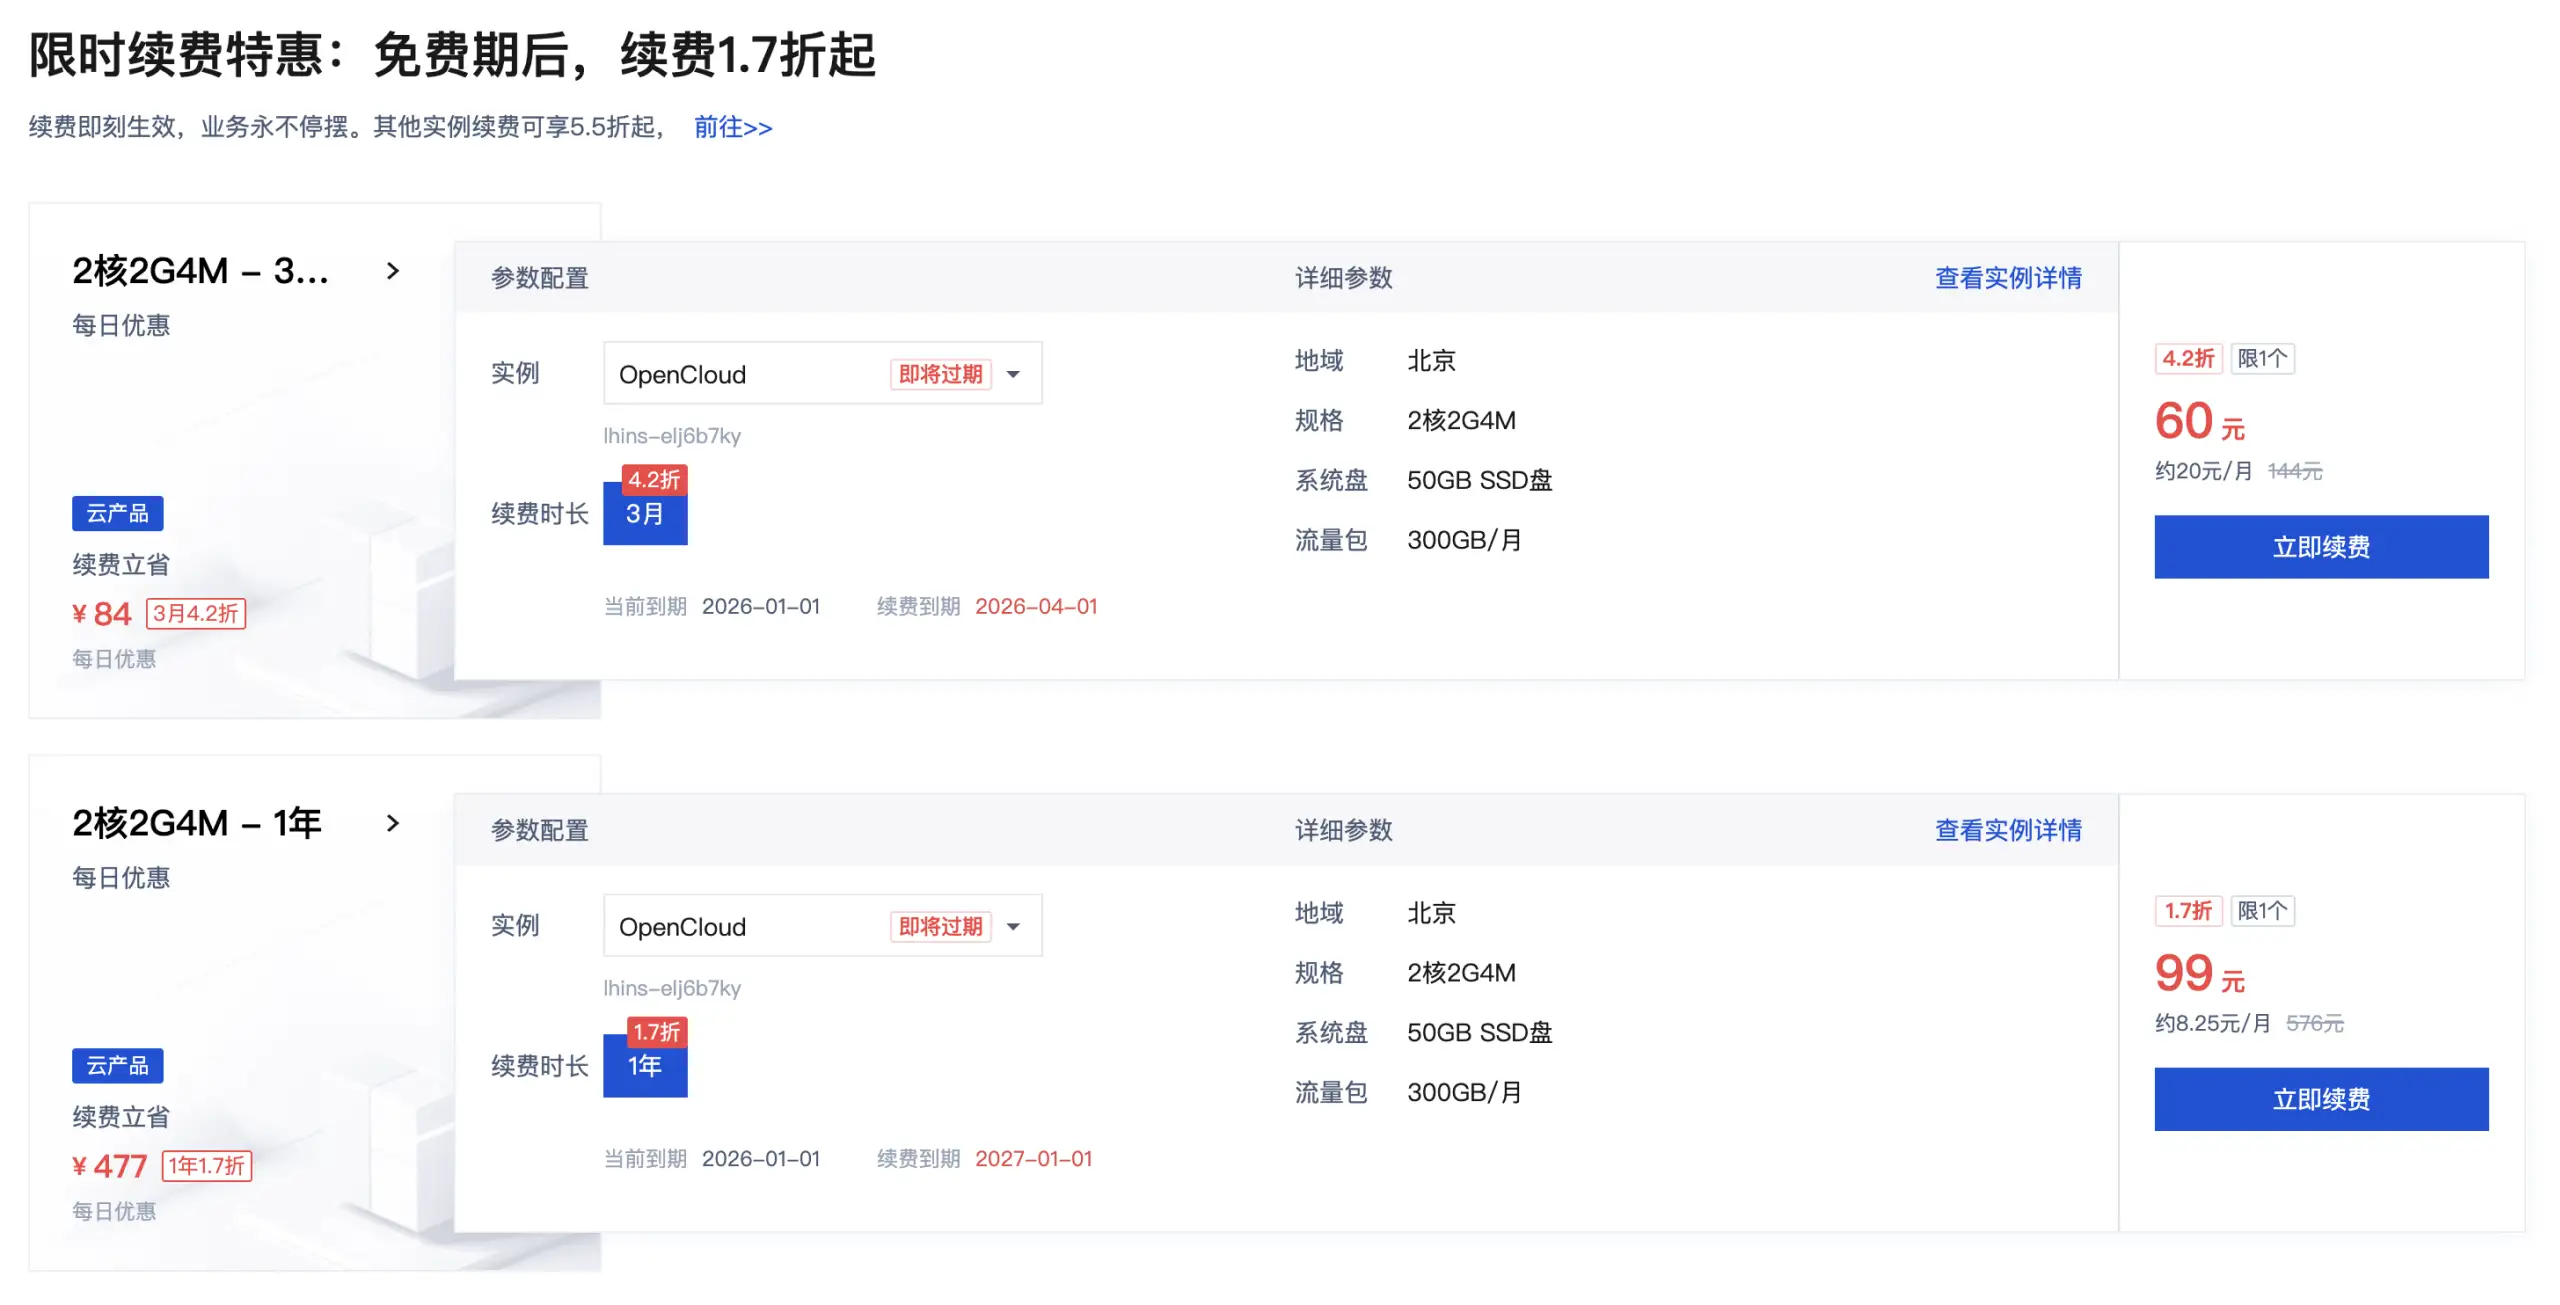This screenshot has width=2560, height=1305.
Task: Click the 1.7折 discount tag near 99元
Action: tap(2188, 910)
